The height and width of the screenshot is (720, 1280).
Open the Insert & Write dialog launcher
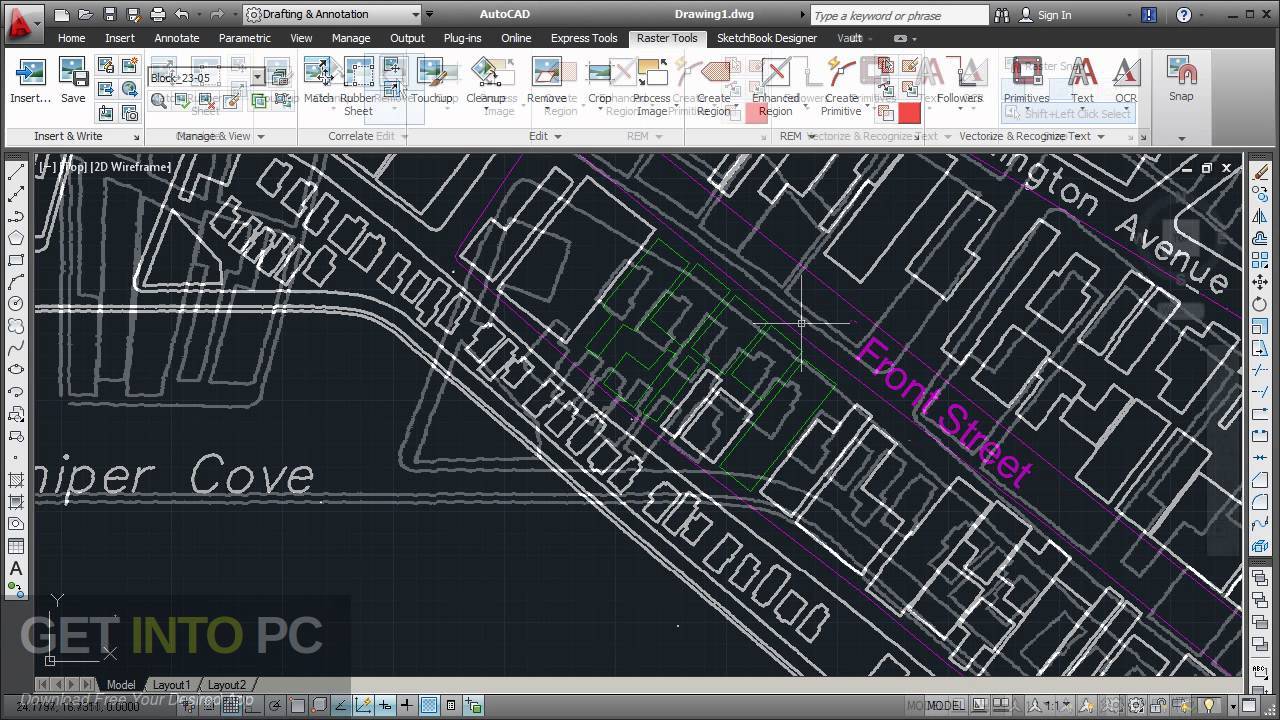pos(136,137)
